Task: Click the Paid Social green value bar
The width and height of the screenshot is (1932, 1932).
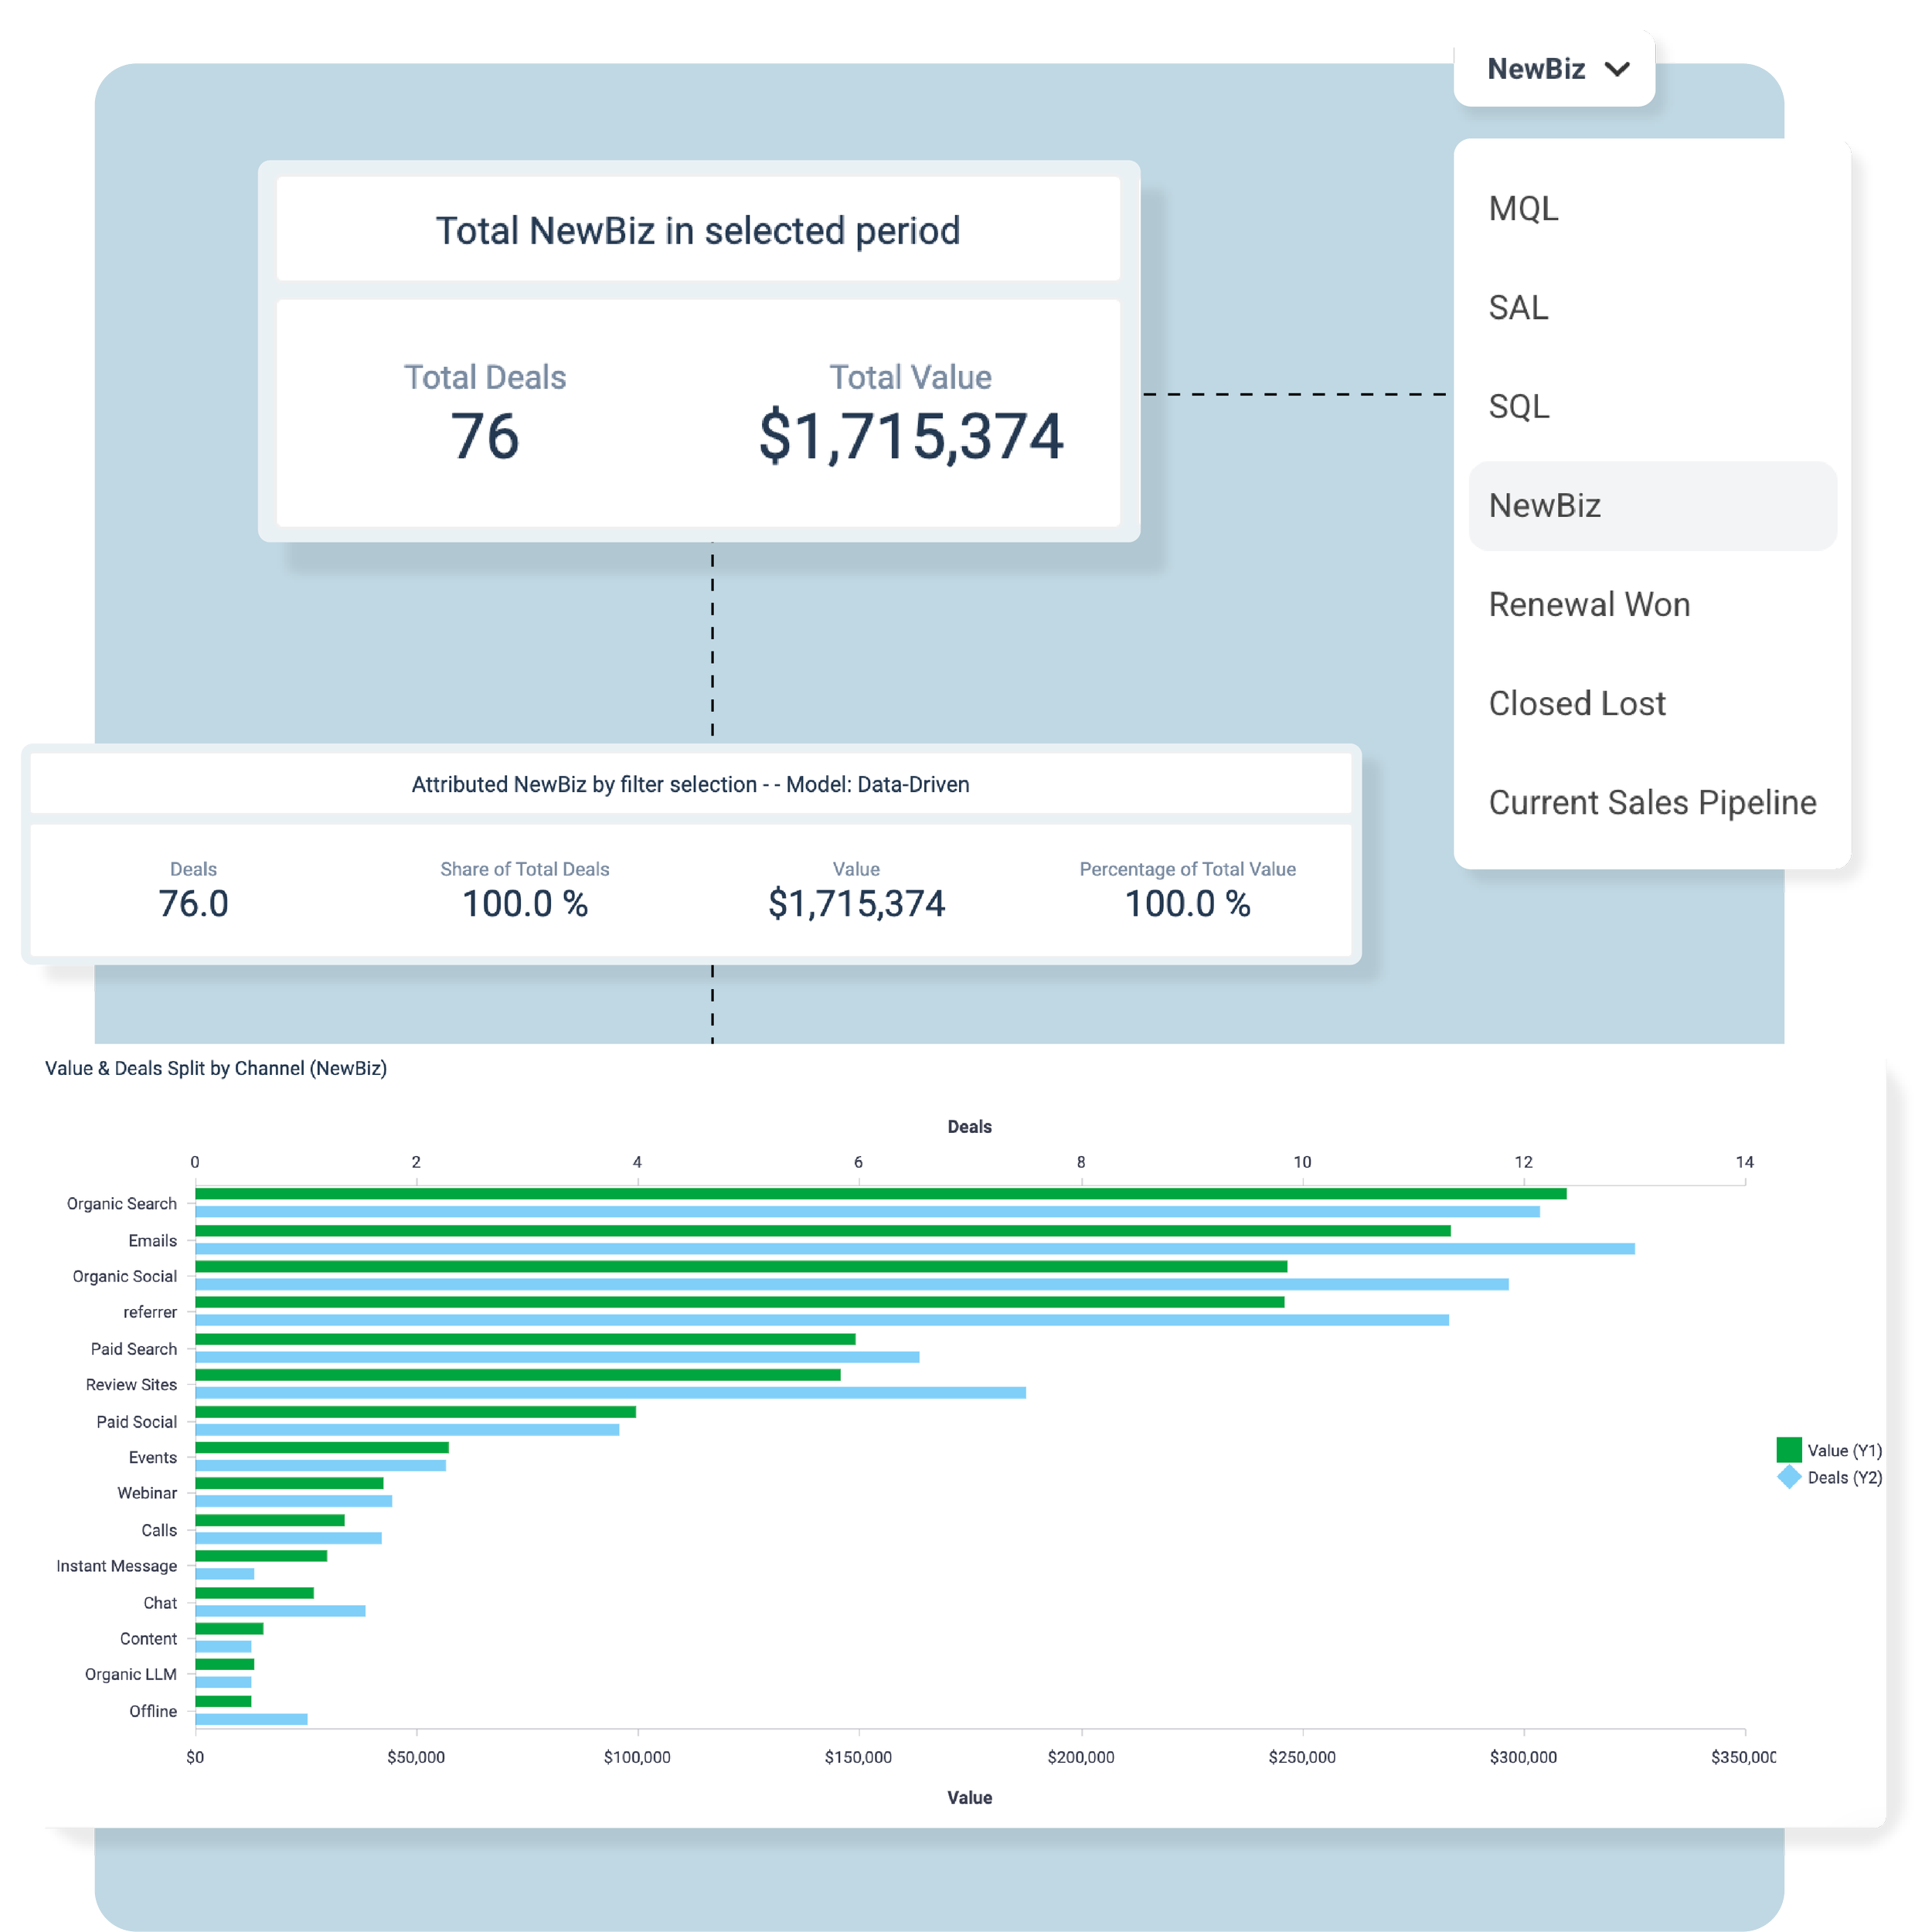Action: click(x=415, y=1411)
